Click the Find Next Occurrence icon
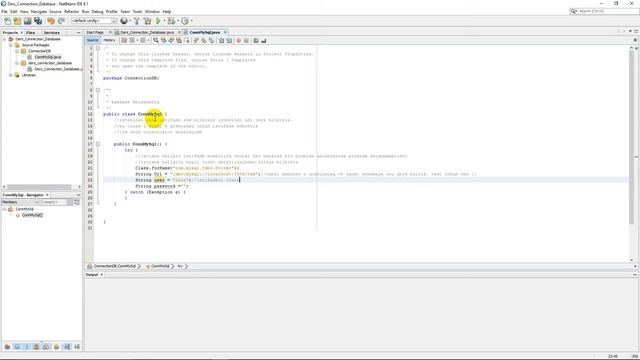Screen dimensions: 640x360 coord(171,40)
